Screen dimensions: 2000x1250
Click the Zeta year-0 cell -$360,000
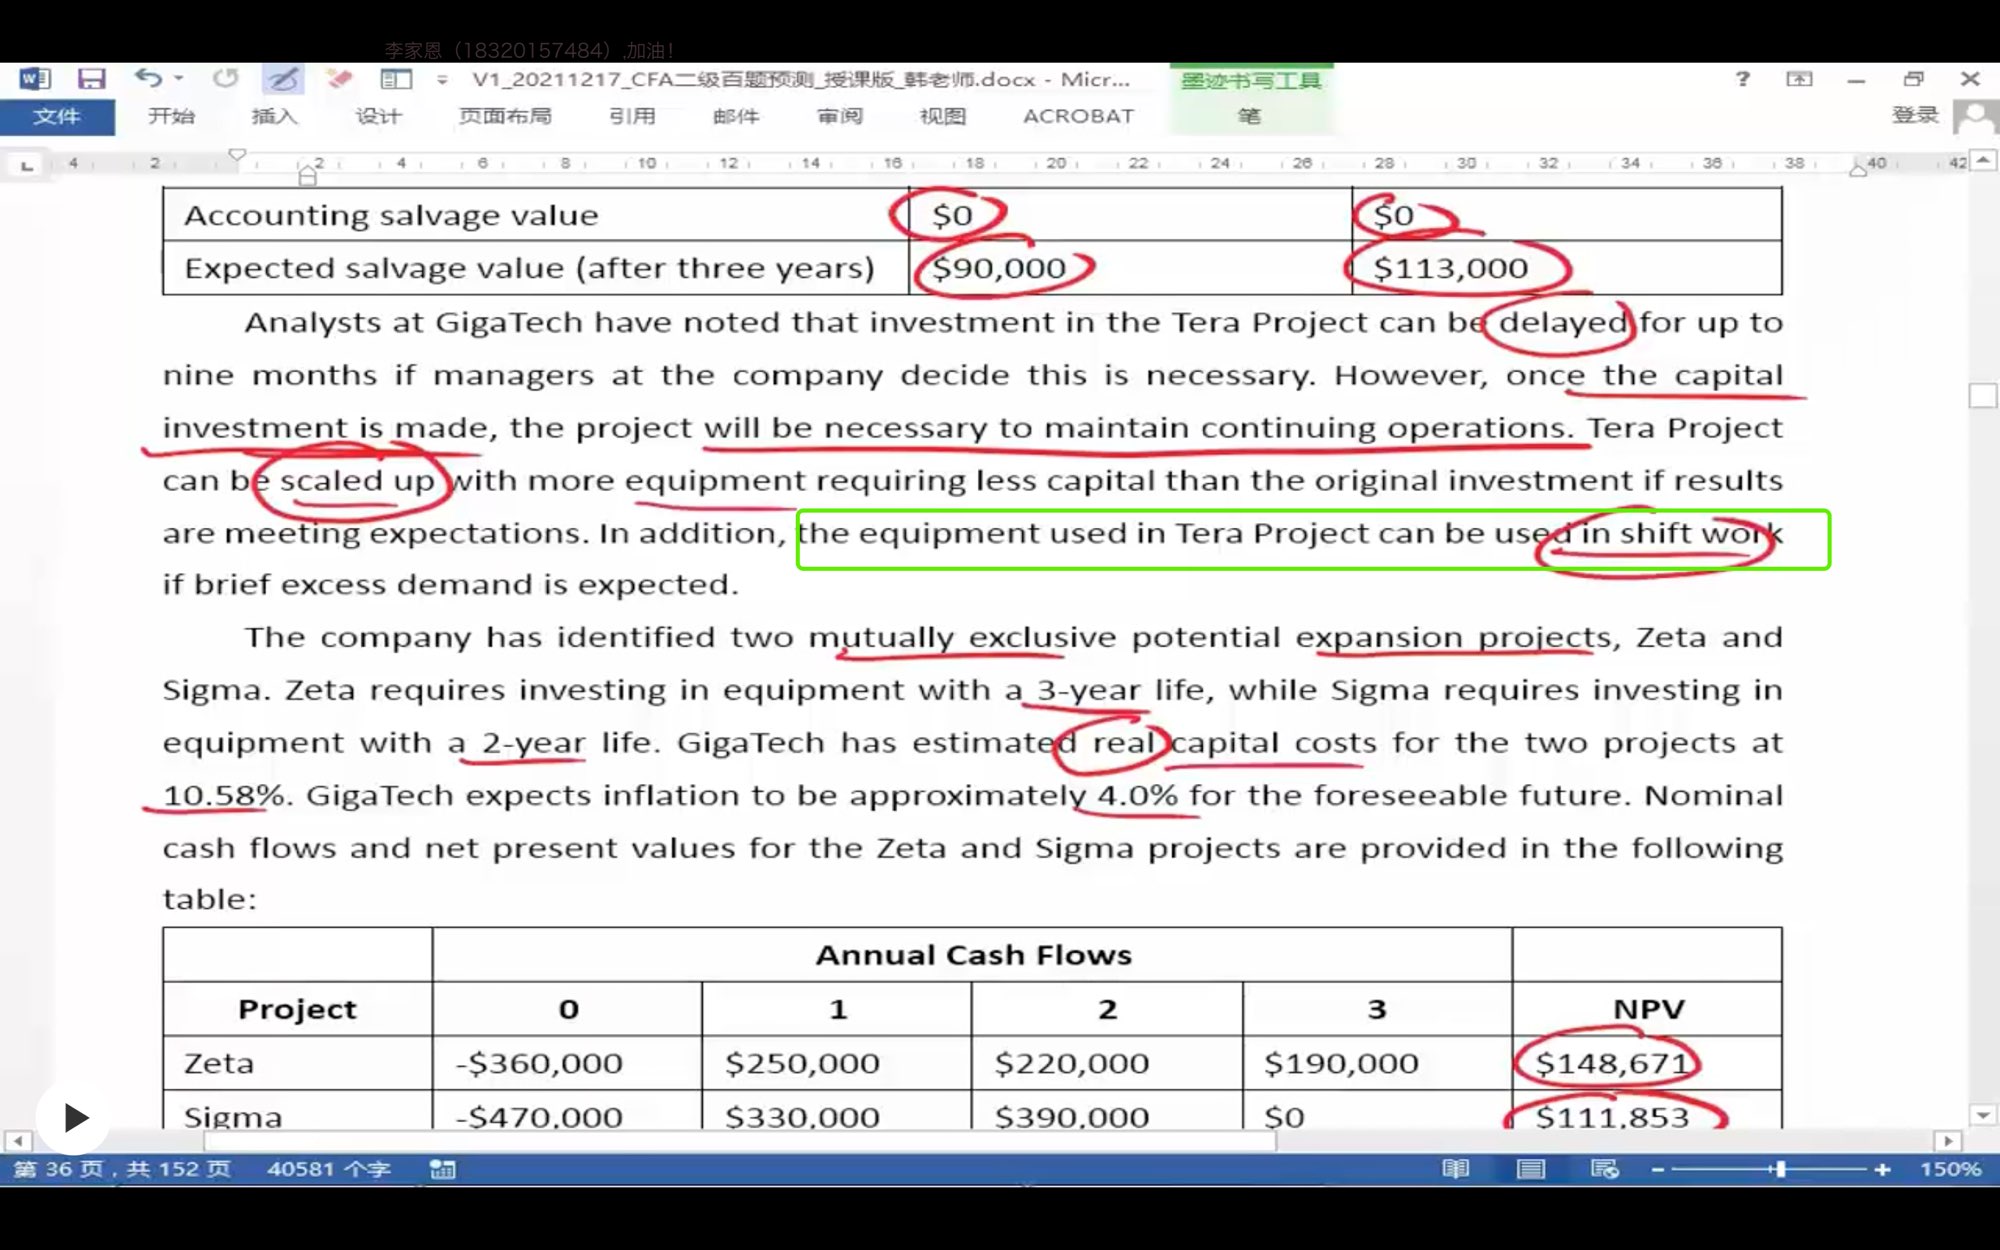(x=567, y=1063)
